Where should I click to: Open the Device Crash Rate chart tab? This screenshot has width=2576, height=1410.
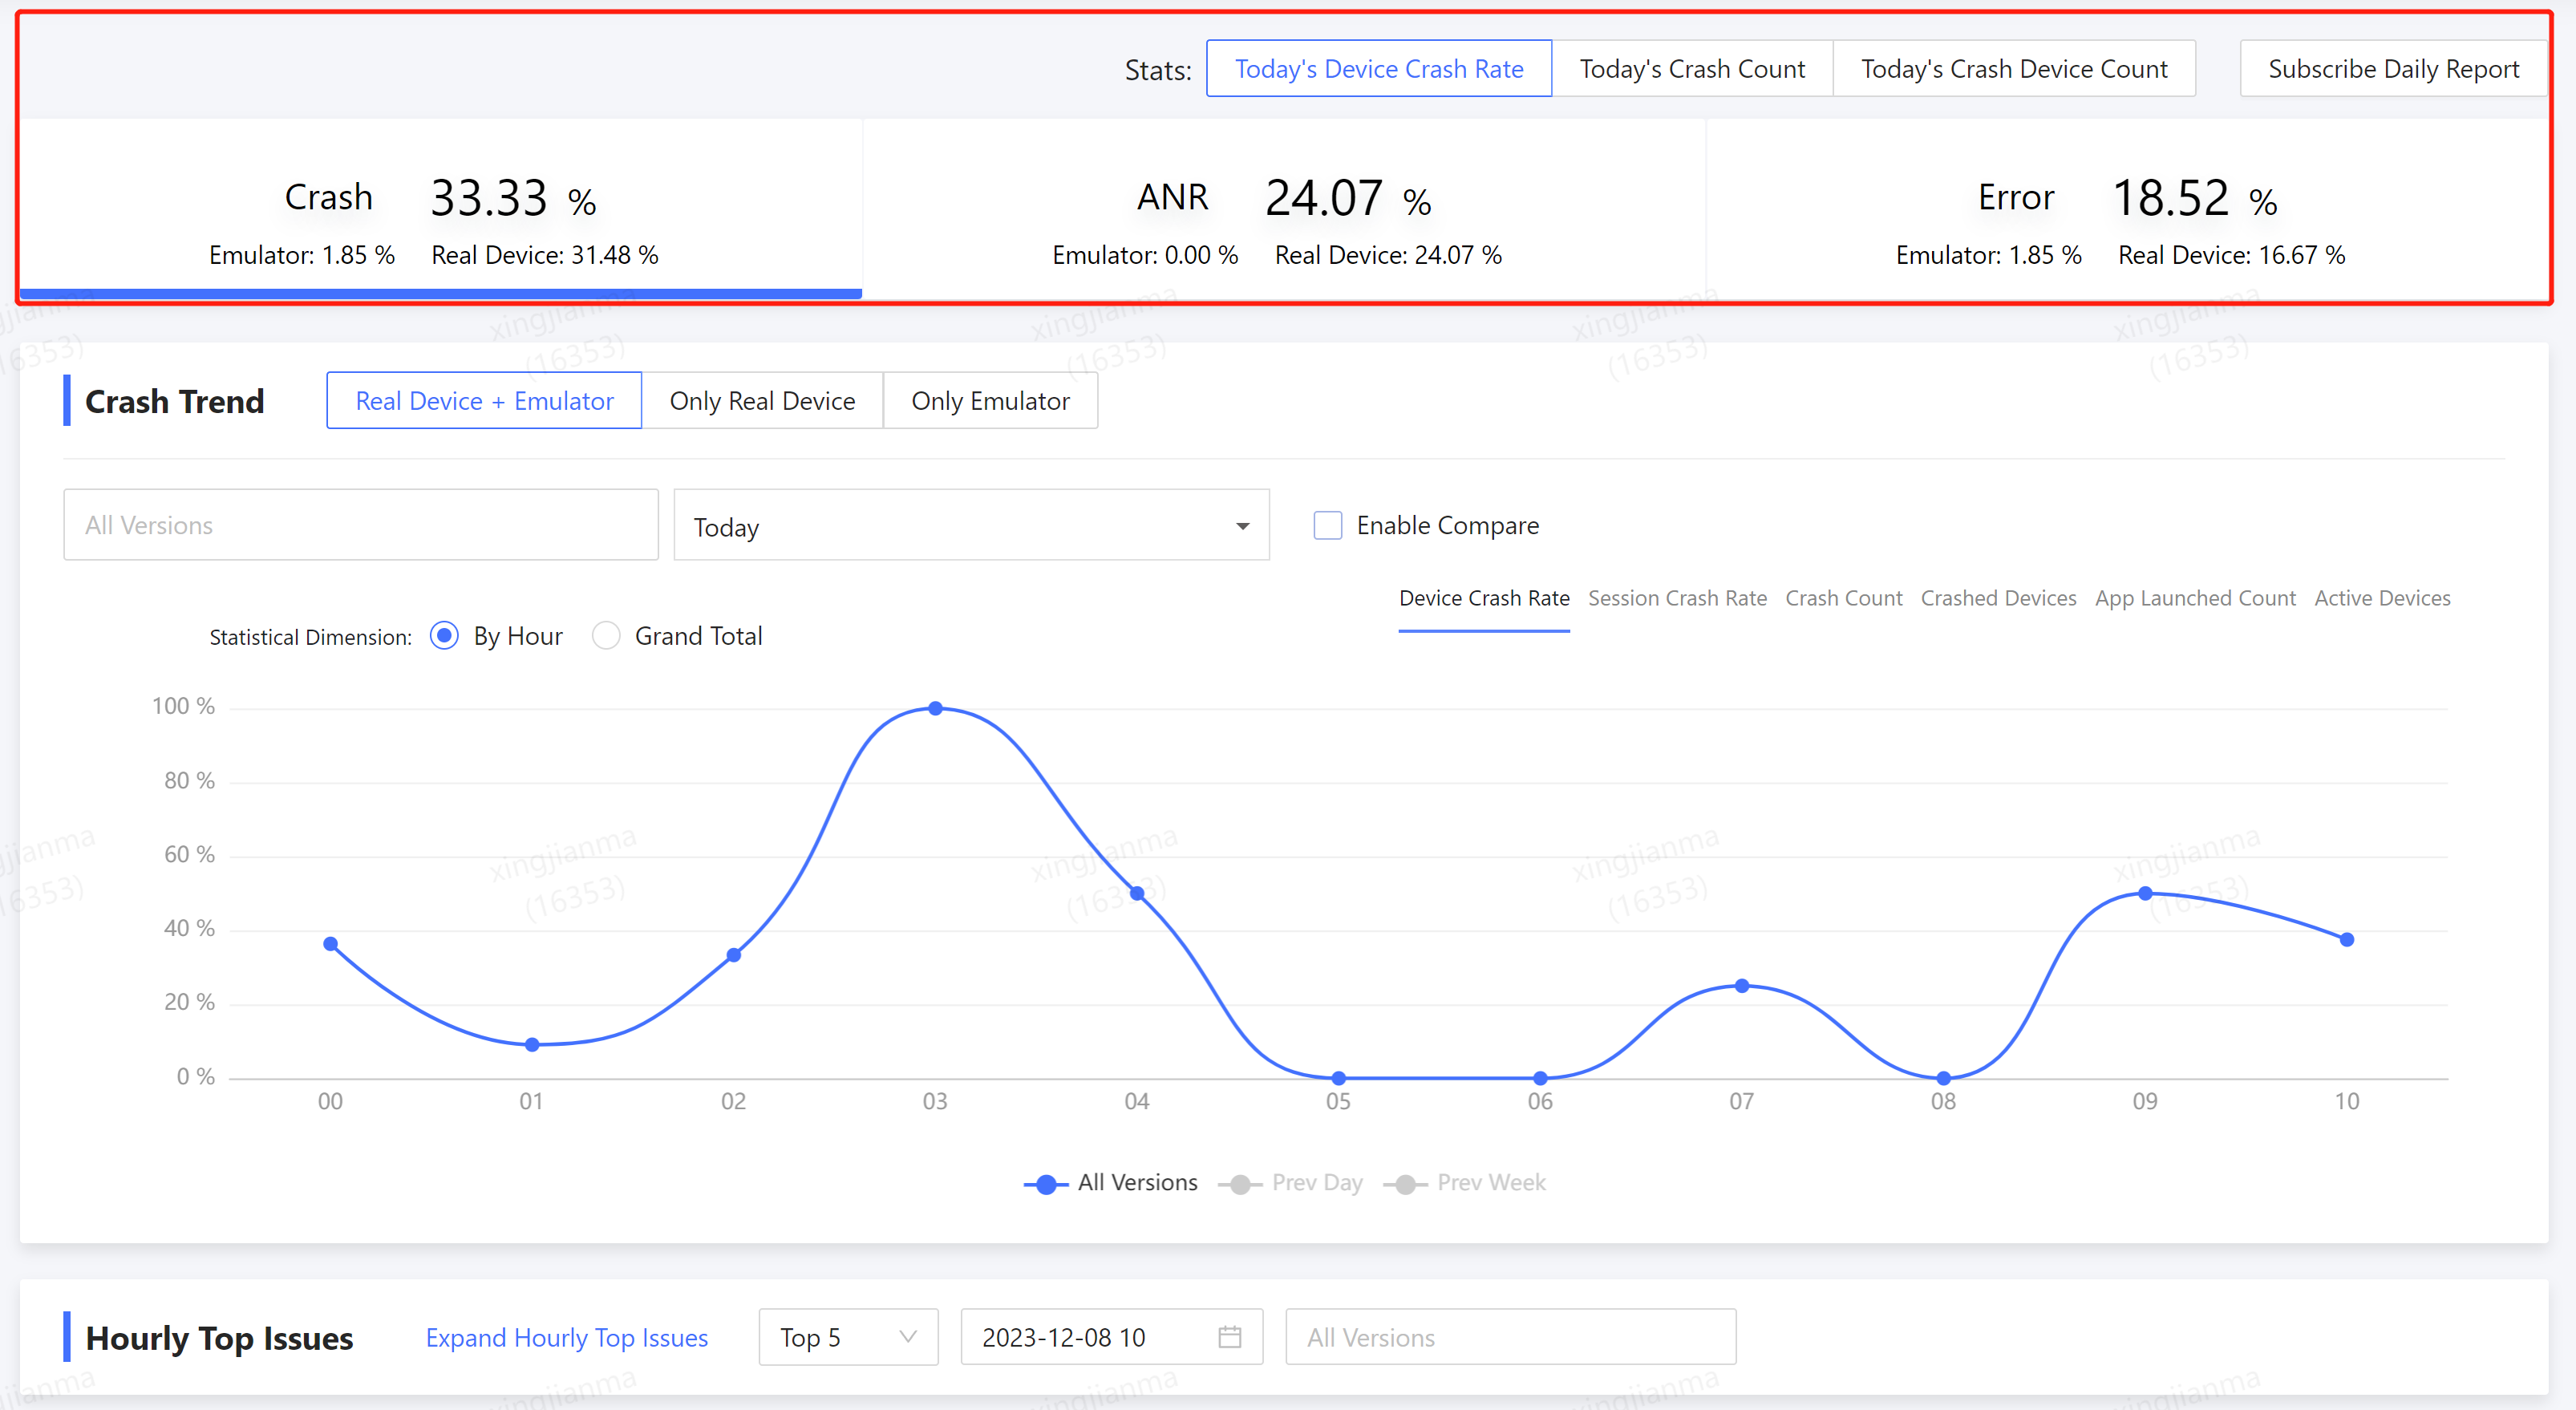click(1484, 598)
